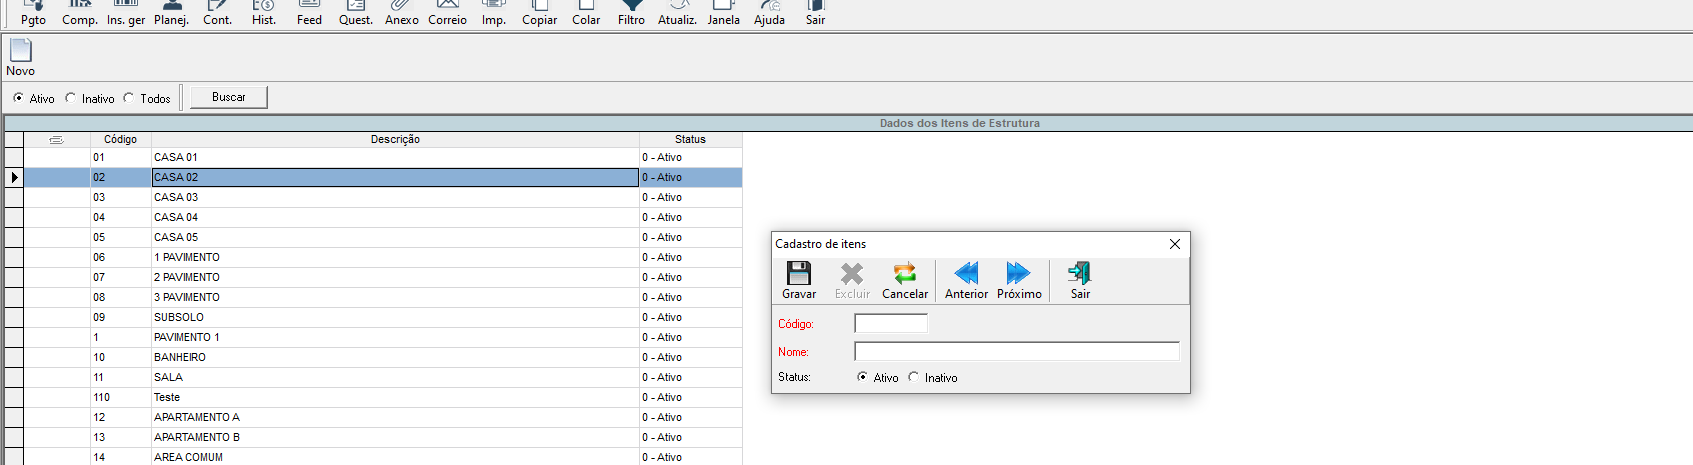Open the Filtro toolbar tool
The height and width of the screenshot is (465, 1693).
(631, 8)
